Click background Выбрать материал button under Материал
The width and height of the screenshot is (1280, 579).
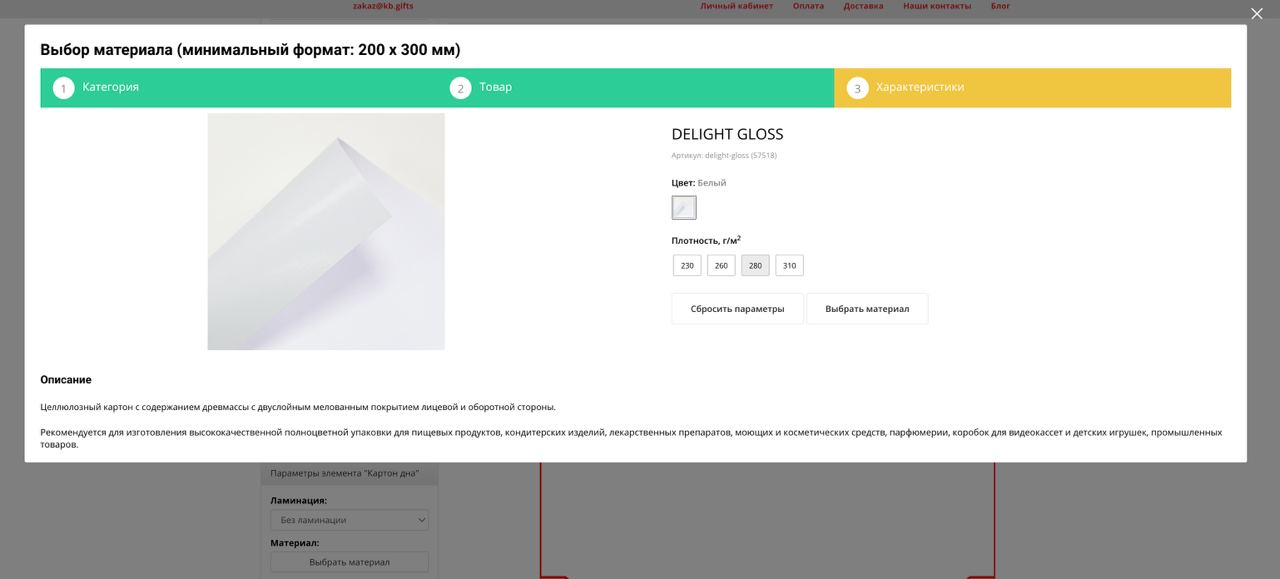[349, 562]
